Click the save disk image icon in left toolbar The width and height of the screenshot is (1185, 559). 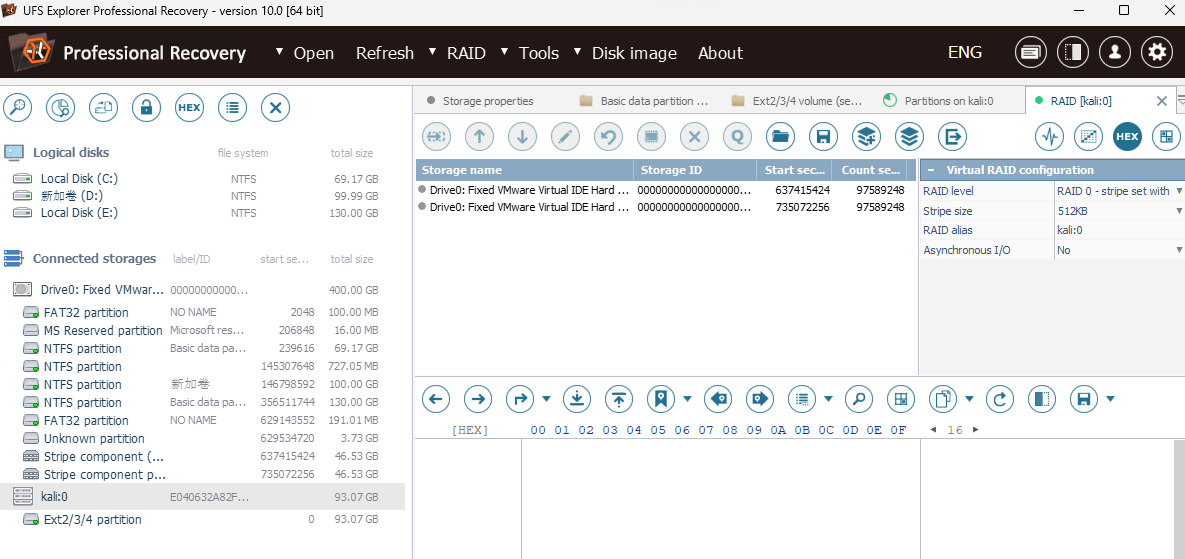104,107
